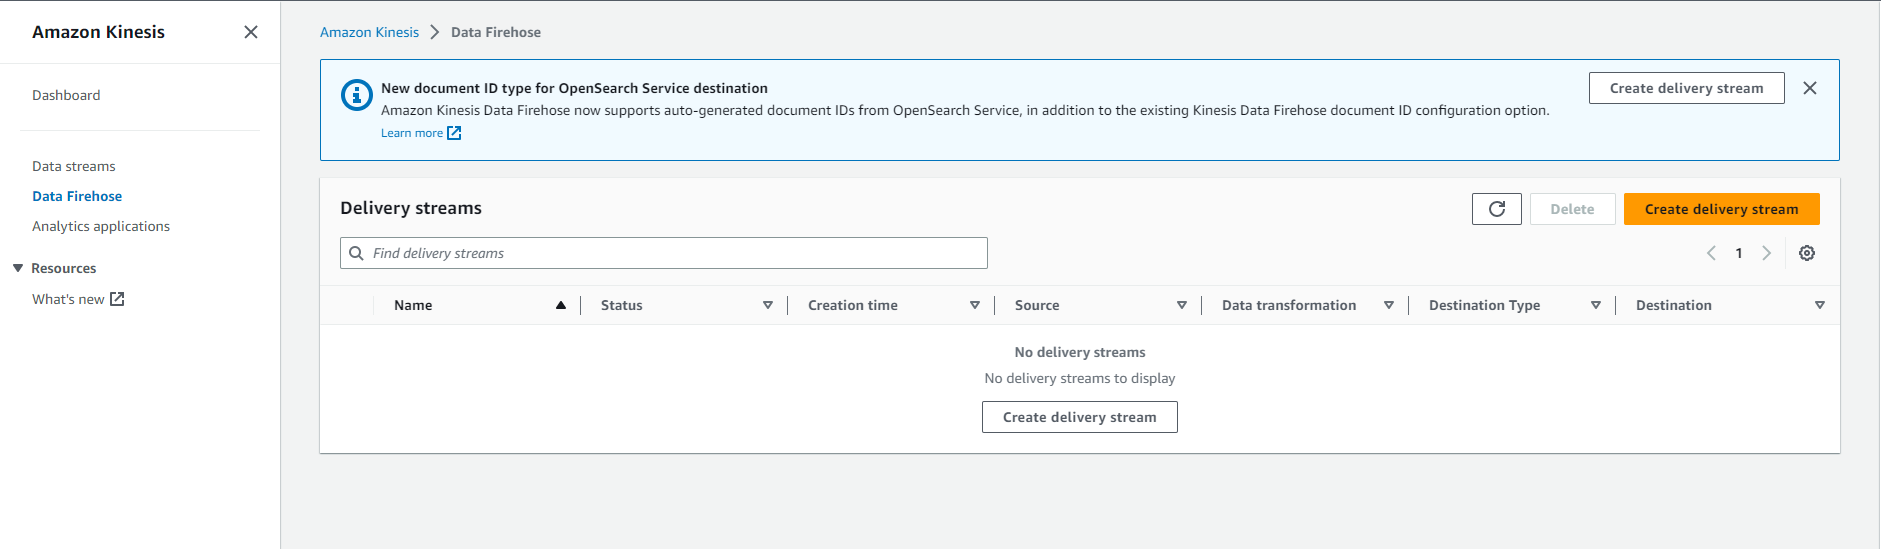Click the Name column header text

pyautogui.click(x=413, y=305)
